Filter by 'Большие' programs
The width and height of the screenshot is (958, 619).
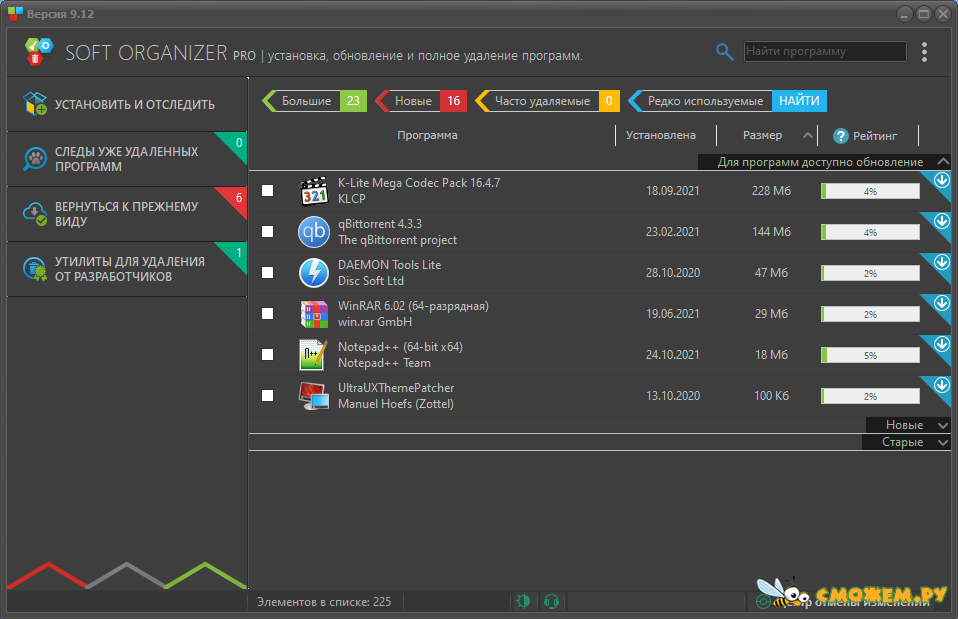[314, 101]
